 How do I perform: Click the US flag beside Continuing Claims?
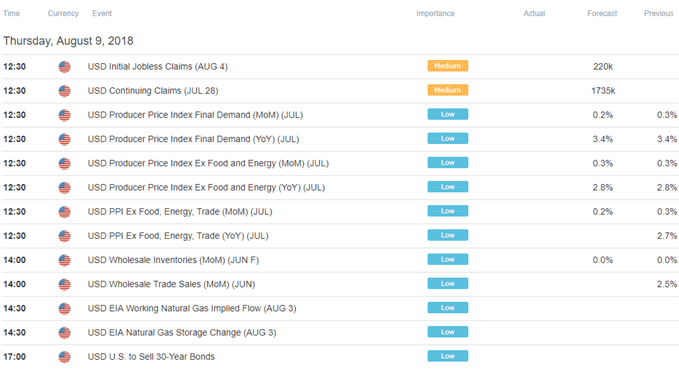click(65, 91)
